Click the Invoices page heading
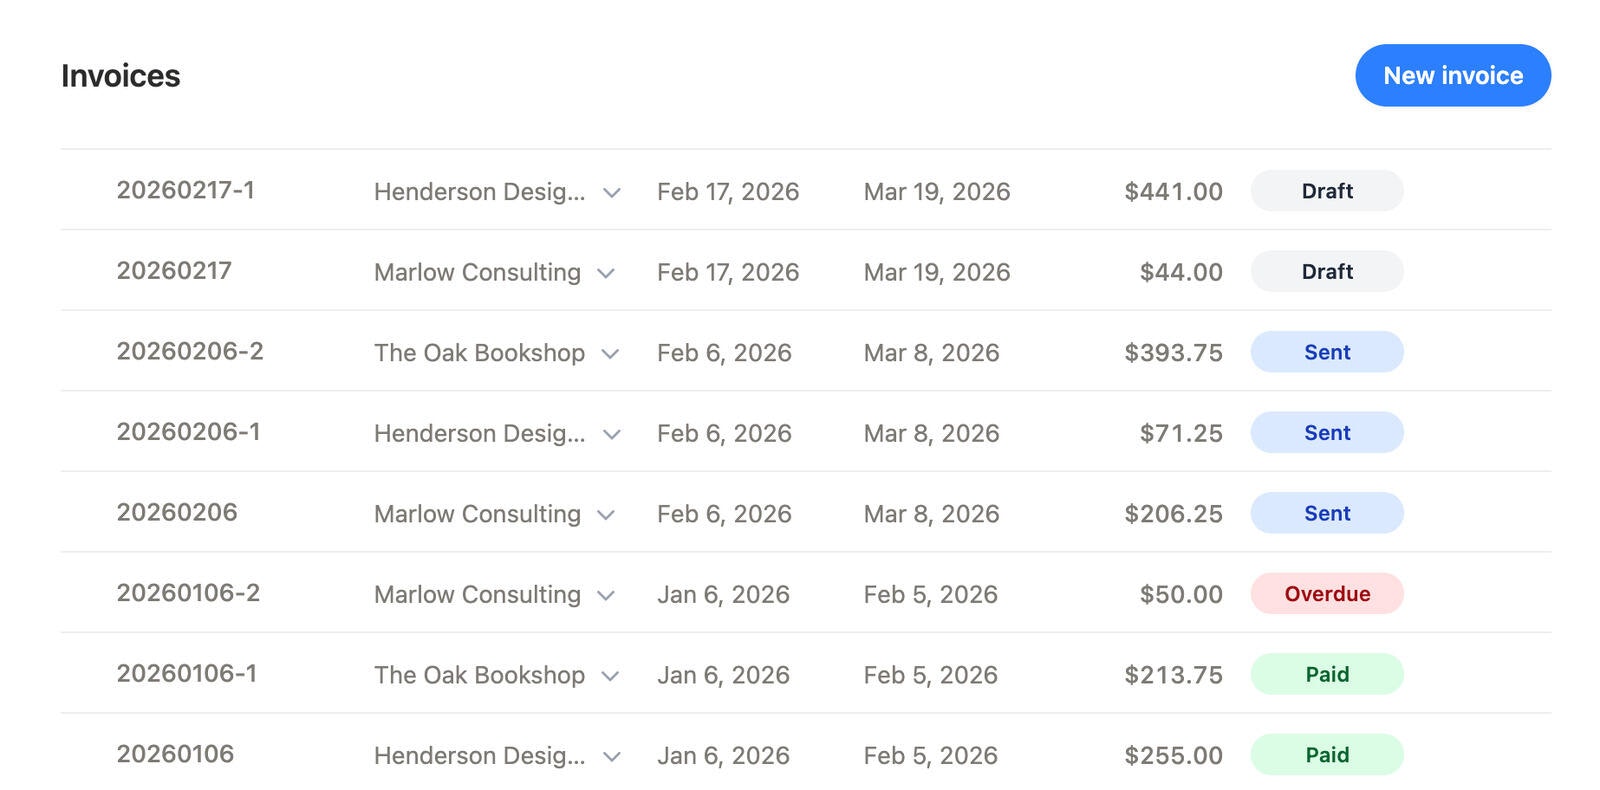Viewport: 1600px width, 790px height. 120,75
